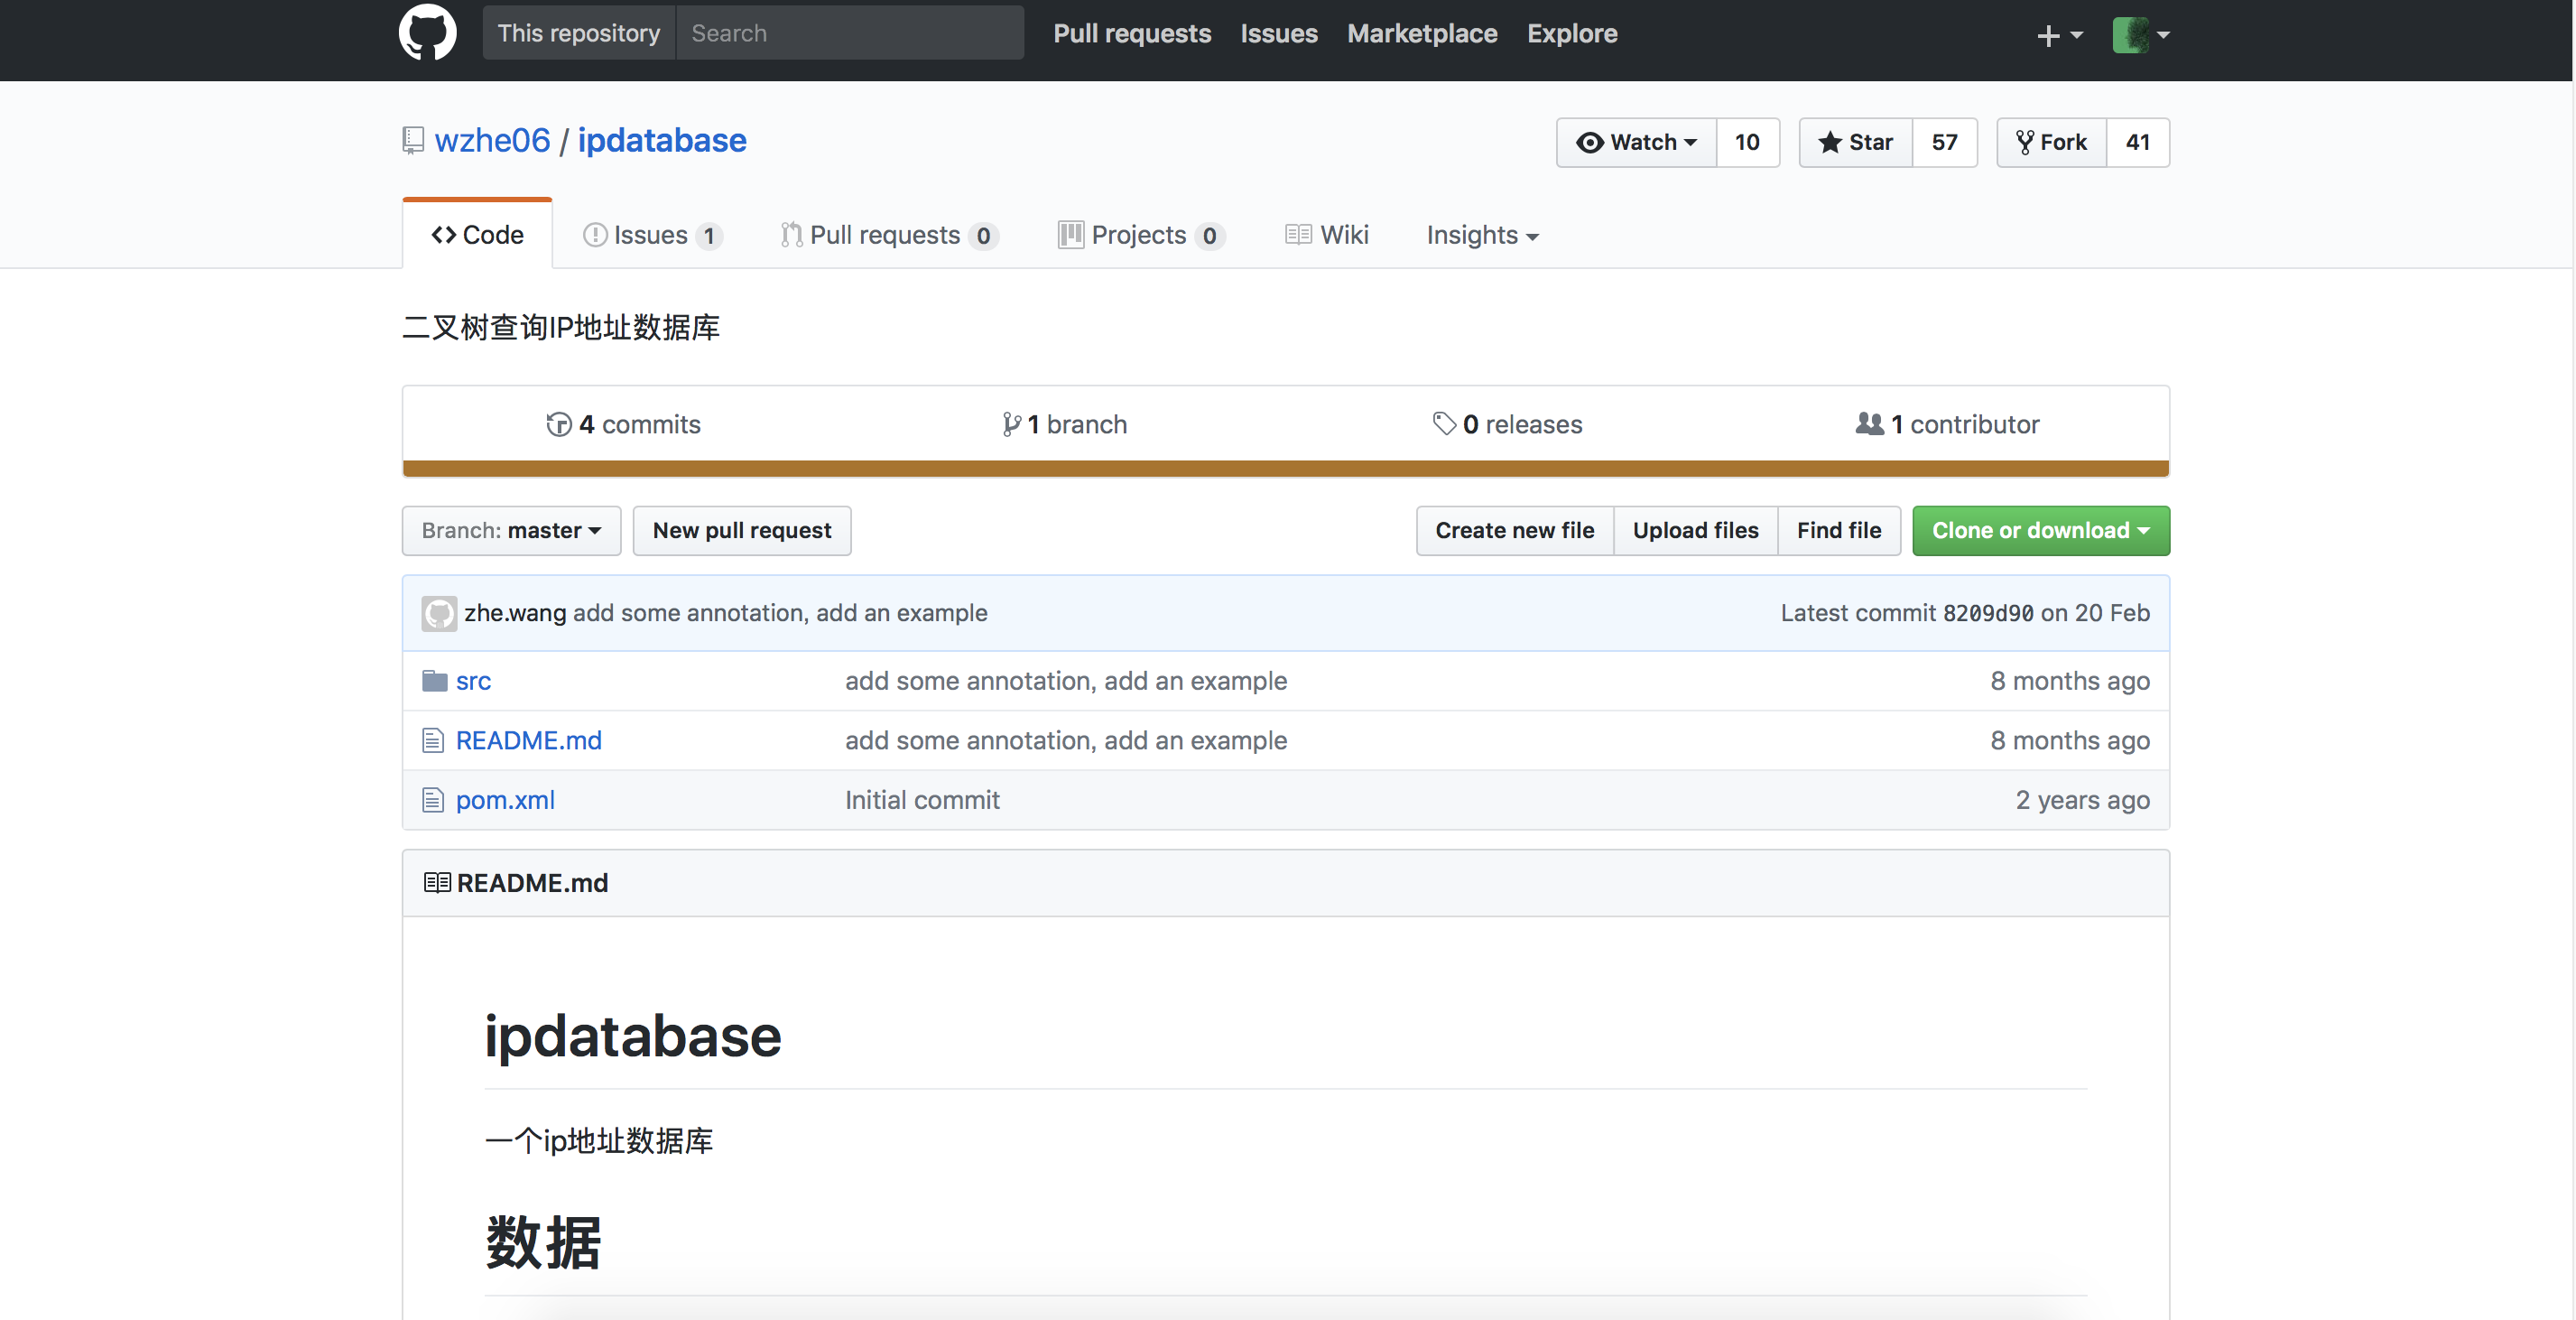This screenshot has height=1320, width=2576.
Task: Click the pom.xml file icon
Action: coord(433,800)
